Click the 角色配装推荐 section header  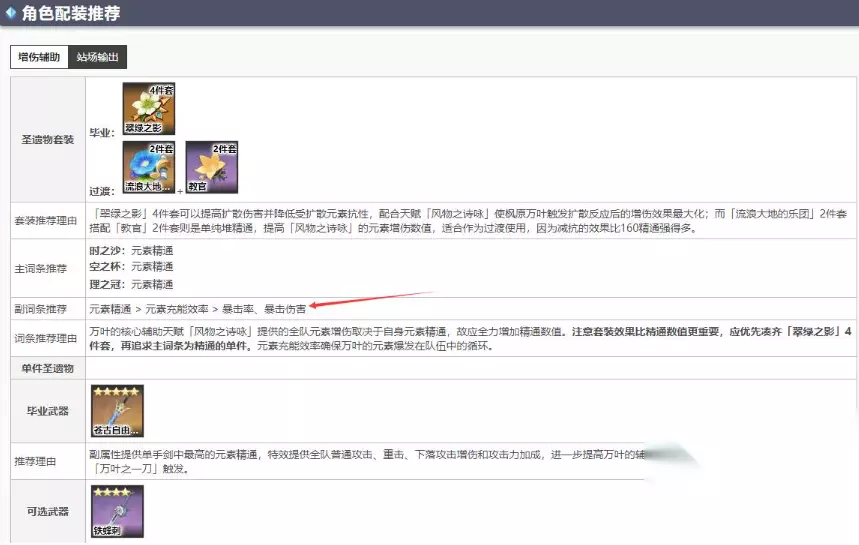tap(430, 13)
